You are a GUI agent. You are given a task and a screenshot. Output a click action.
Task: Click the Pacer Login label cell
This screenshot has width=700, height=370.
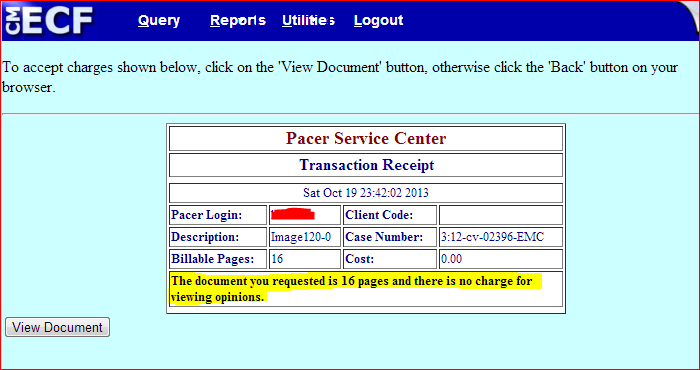click(x=218, y=215)
